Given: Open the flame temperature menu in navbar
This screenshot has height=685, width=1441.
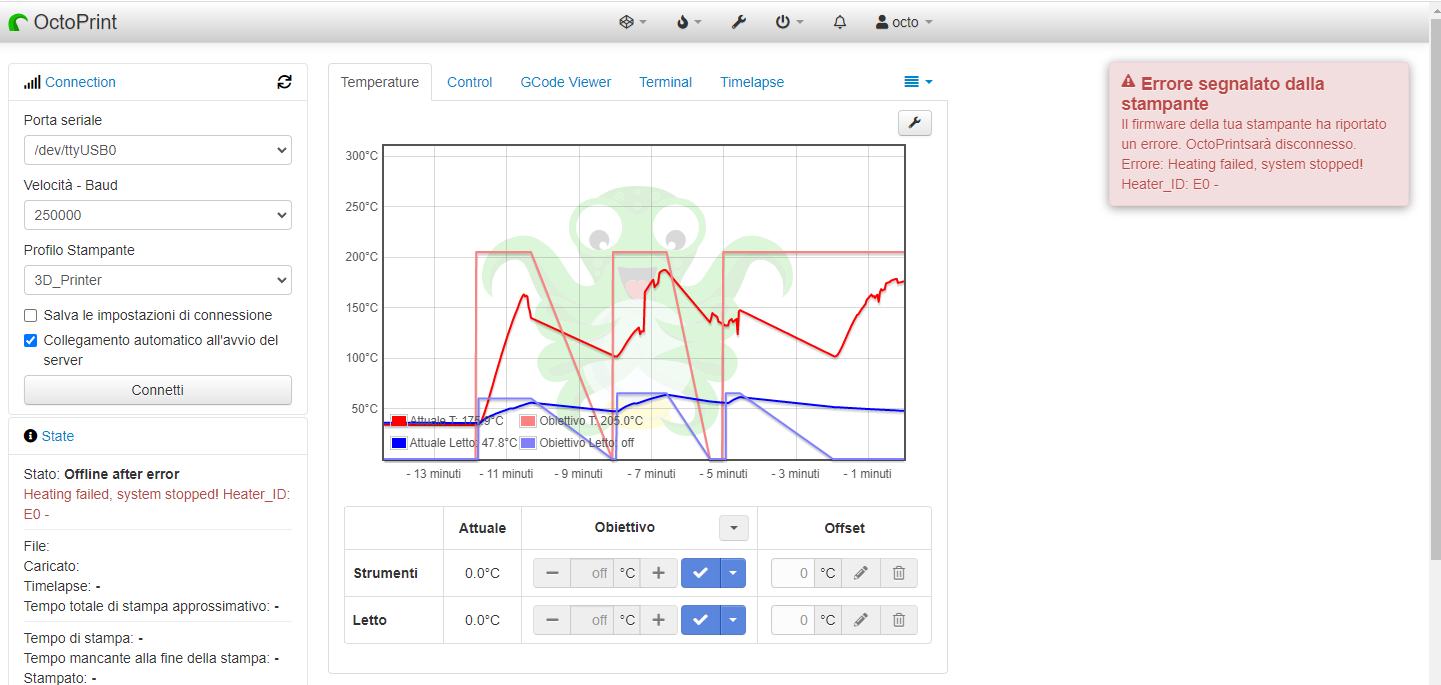Looking at the screenshot, I should coord(688,22).
